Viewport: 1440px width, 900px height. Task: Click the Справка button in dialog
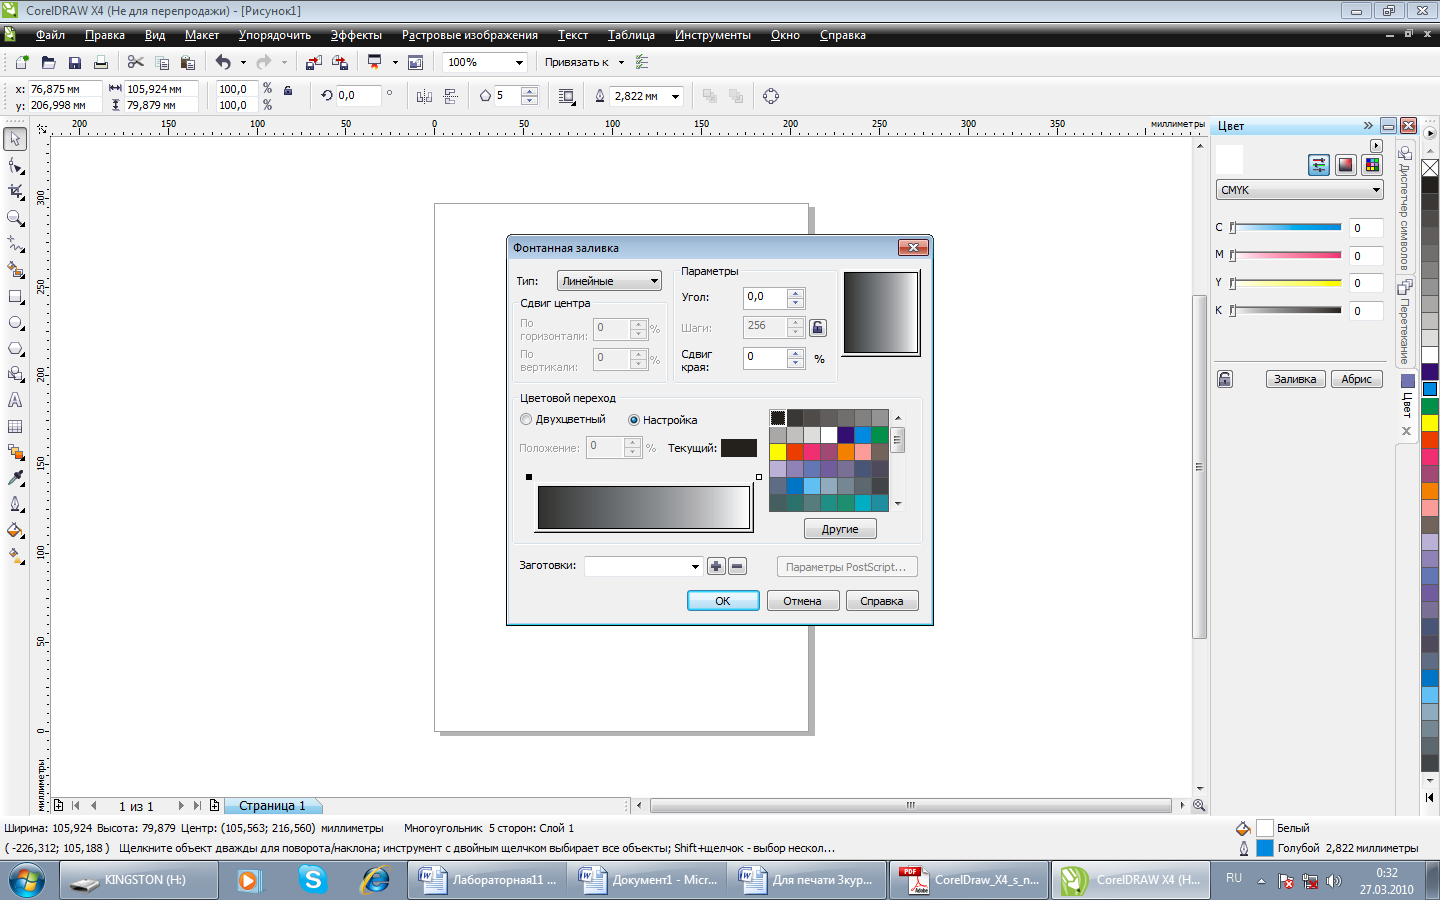pyautogui.click(x=882, y=601)
